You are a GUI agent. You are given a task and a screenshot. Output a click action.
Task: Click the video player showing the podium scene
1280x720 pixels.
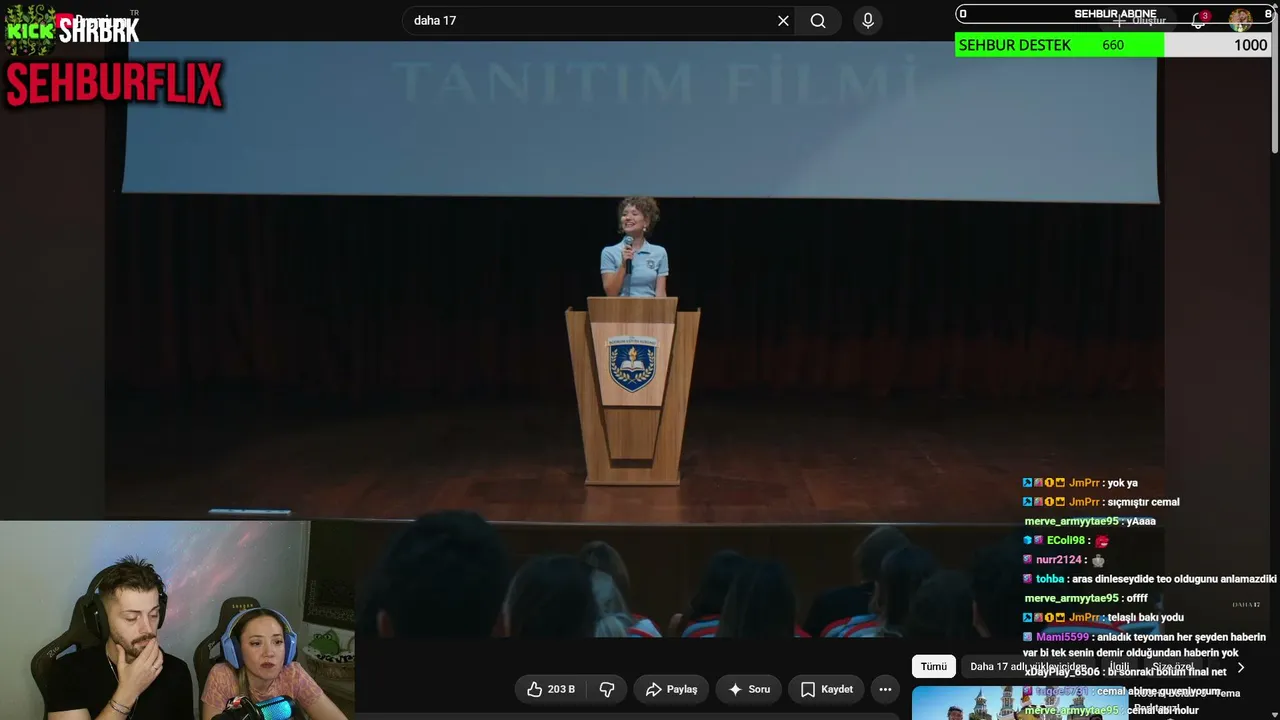coord(634,340)
